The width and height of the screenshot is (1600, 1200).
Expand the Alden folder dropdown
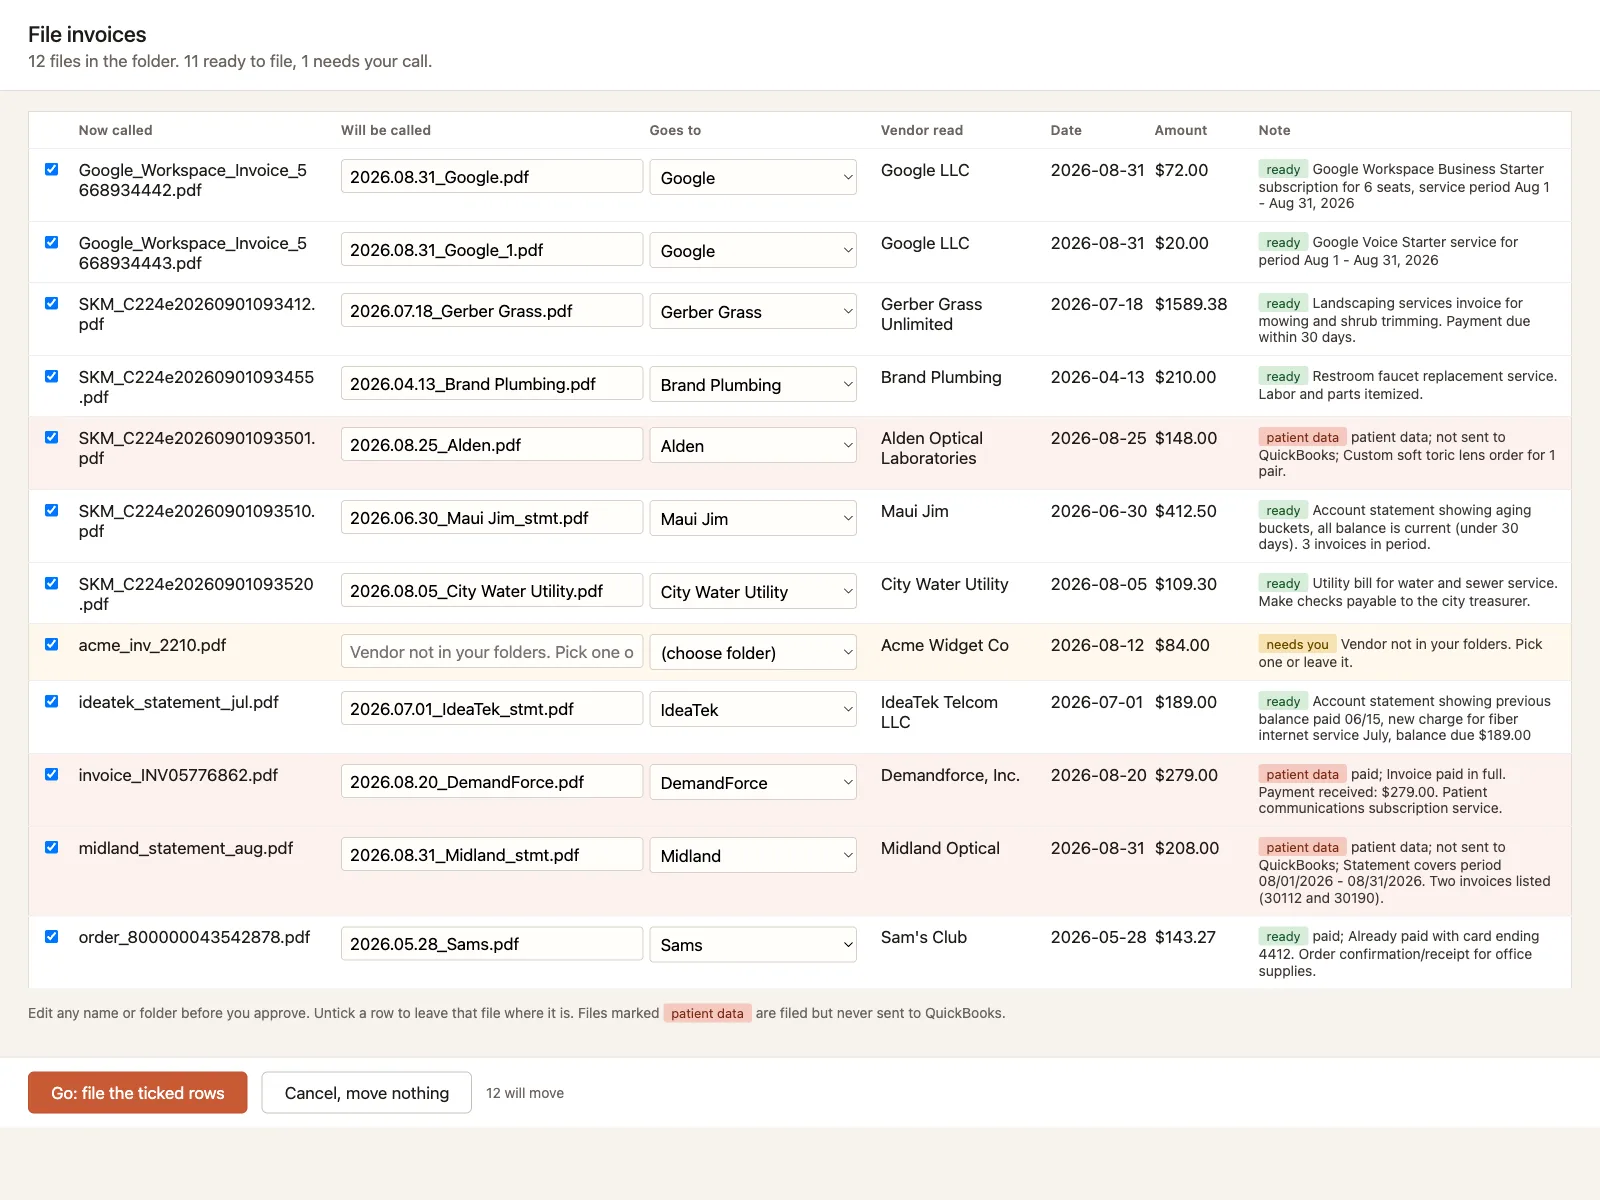pos(753,445)
